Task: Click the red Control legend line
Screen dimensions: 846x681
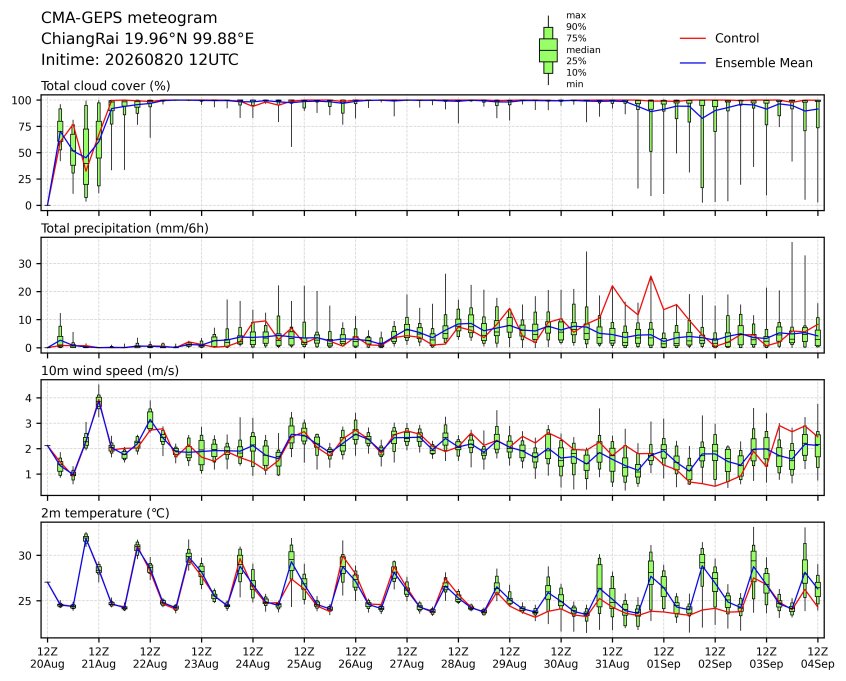Action: coord(693,38)
